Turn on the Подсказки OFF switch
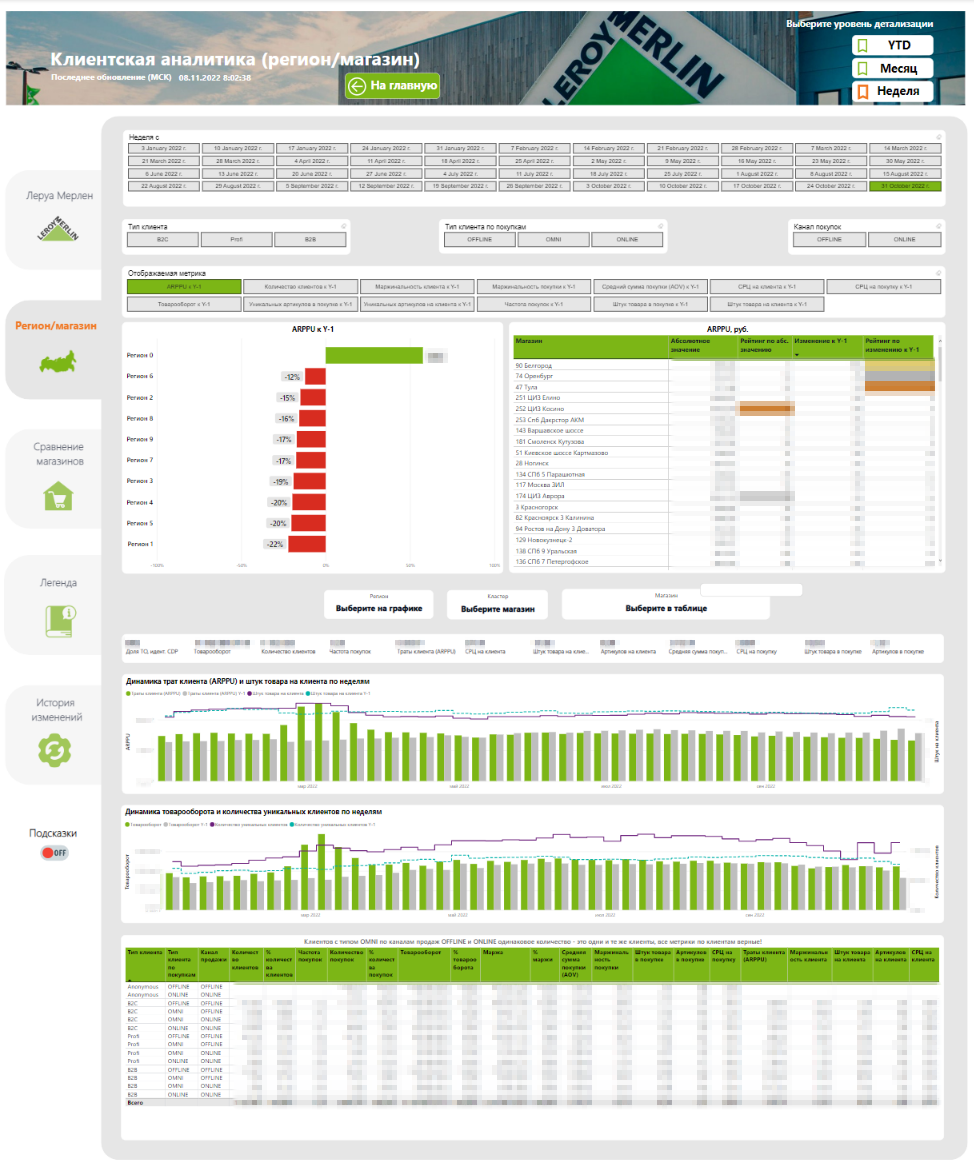974x1171 pixels. tap(55, 853)
